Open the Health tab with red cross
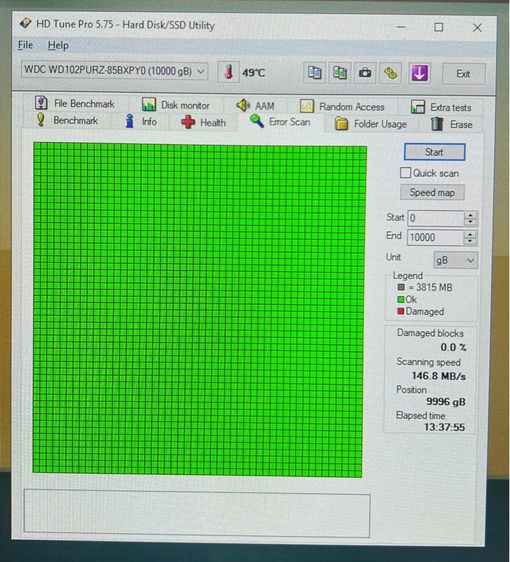The height and width of the screenshot is (562, 510). [x=203, y=123]
